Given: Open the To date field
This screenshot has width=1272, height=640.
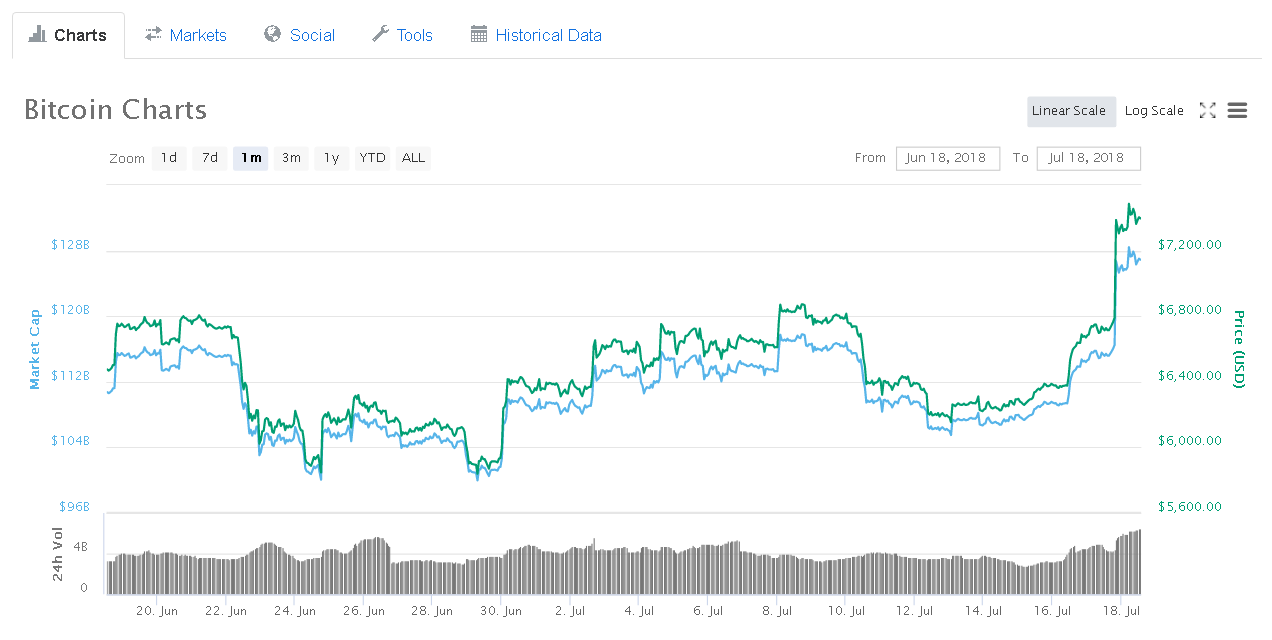Looking at the screenshot, I should coord(1088,158).
